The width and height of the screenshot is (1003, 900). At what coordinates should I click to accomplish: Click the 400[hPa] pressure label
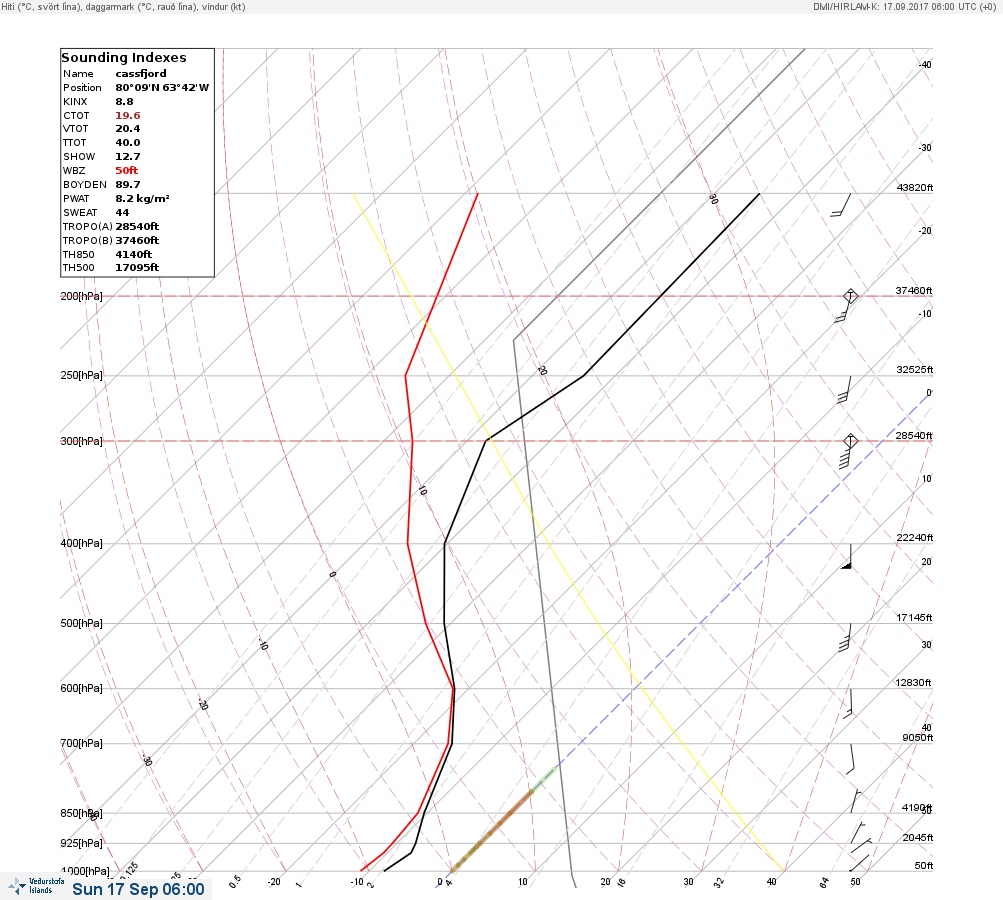point(81,543)
